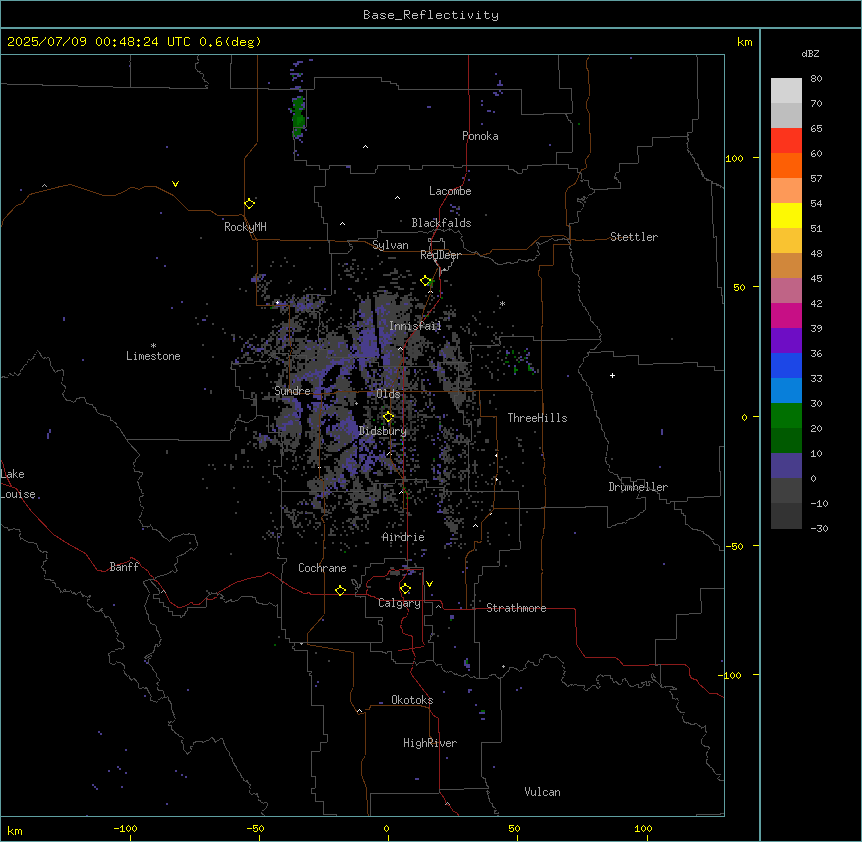
Task: Select the yellow diamond marker above Calgary label
Action: click(405, 589)
